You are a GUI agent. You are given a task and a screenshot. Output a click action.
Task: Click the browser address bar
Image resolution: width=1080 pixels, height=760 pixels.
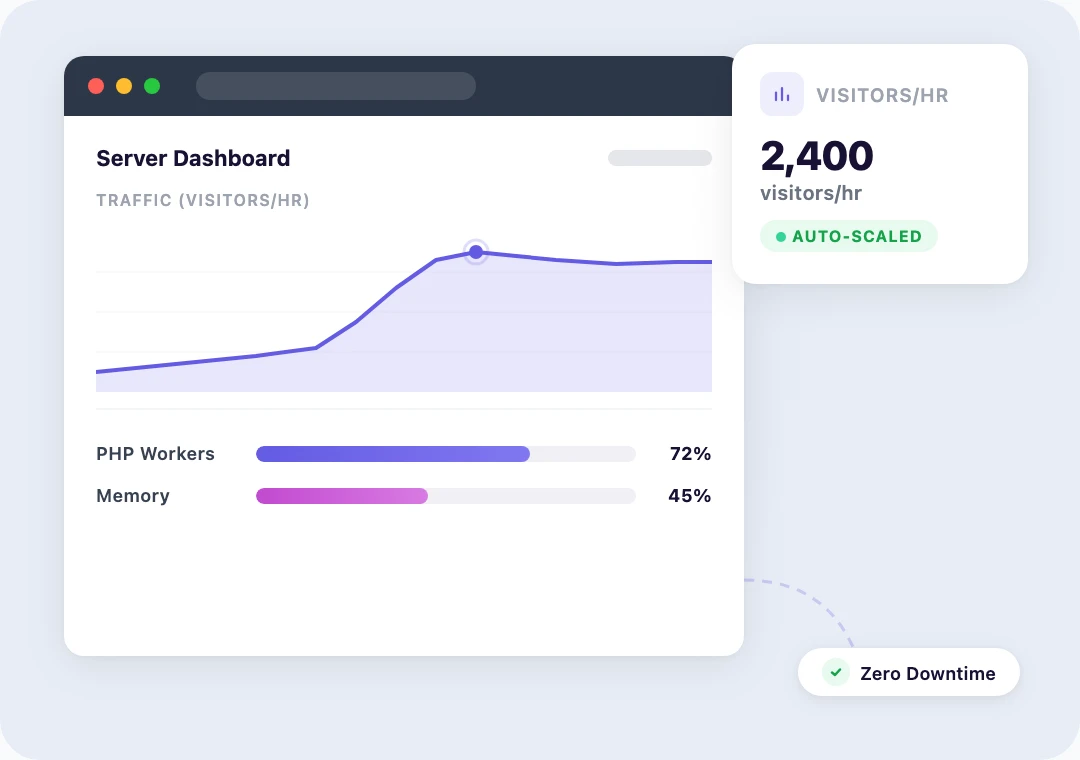point(335,86)
